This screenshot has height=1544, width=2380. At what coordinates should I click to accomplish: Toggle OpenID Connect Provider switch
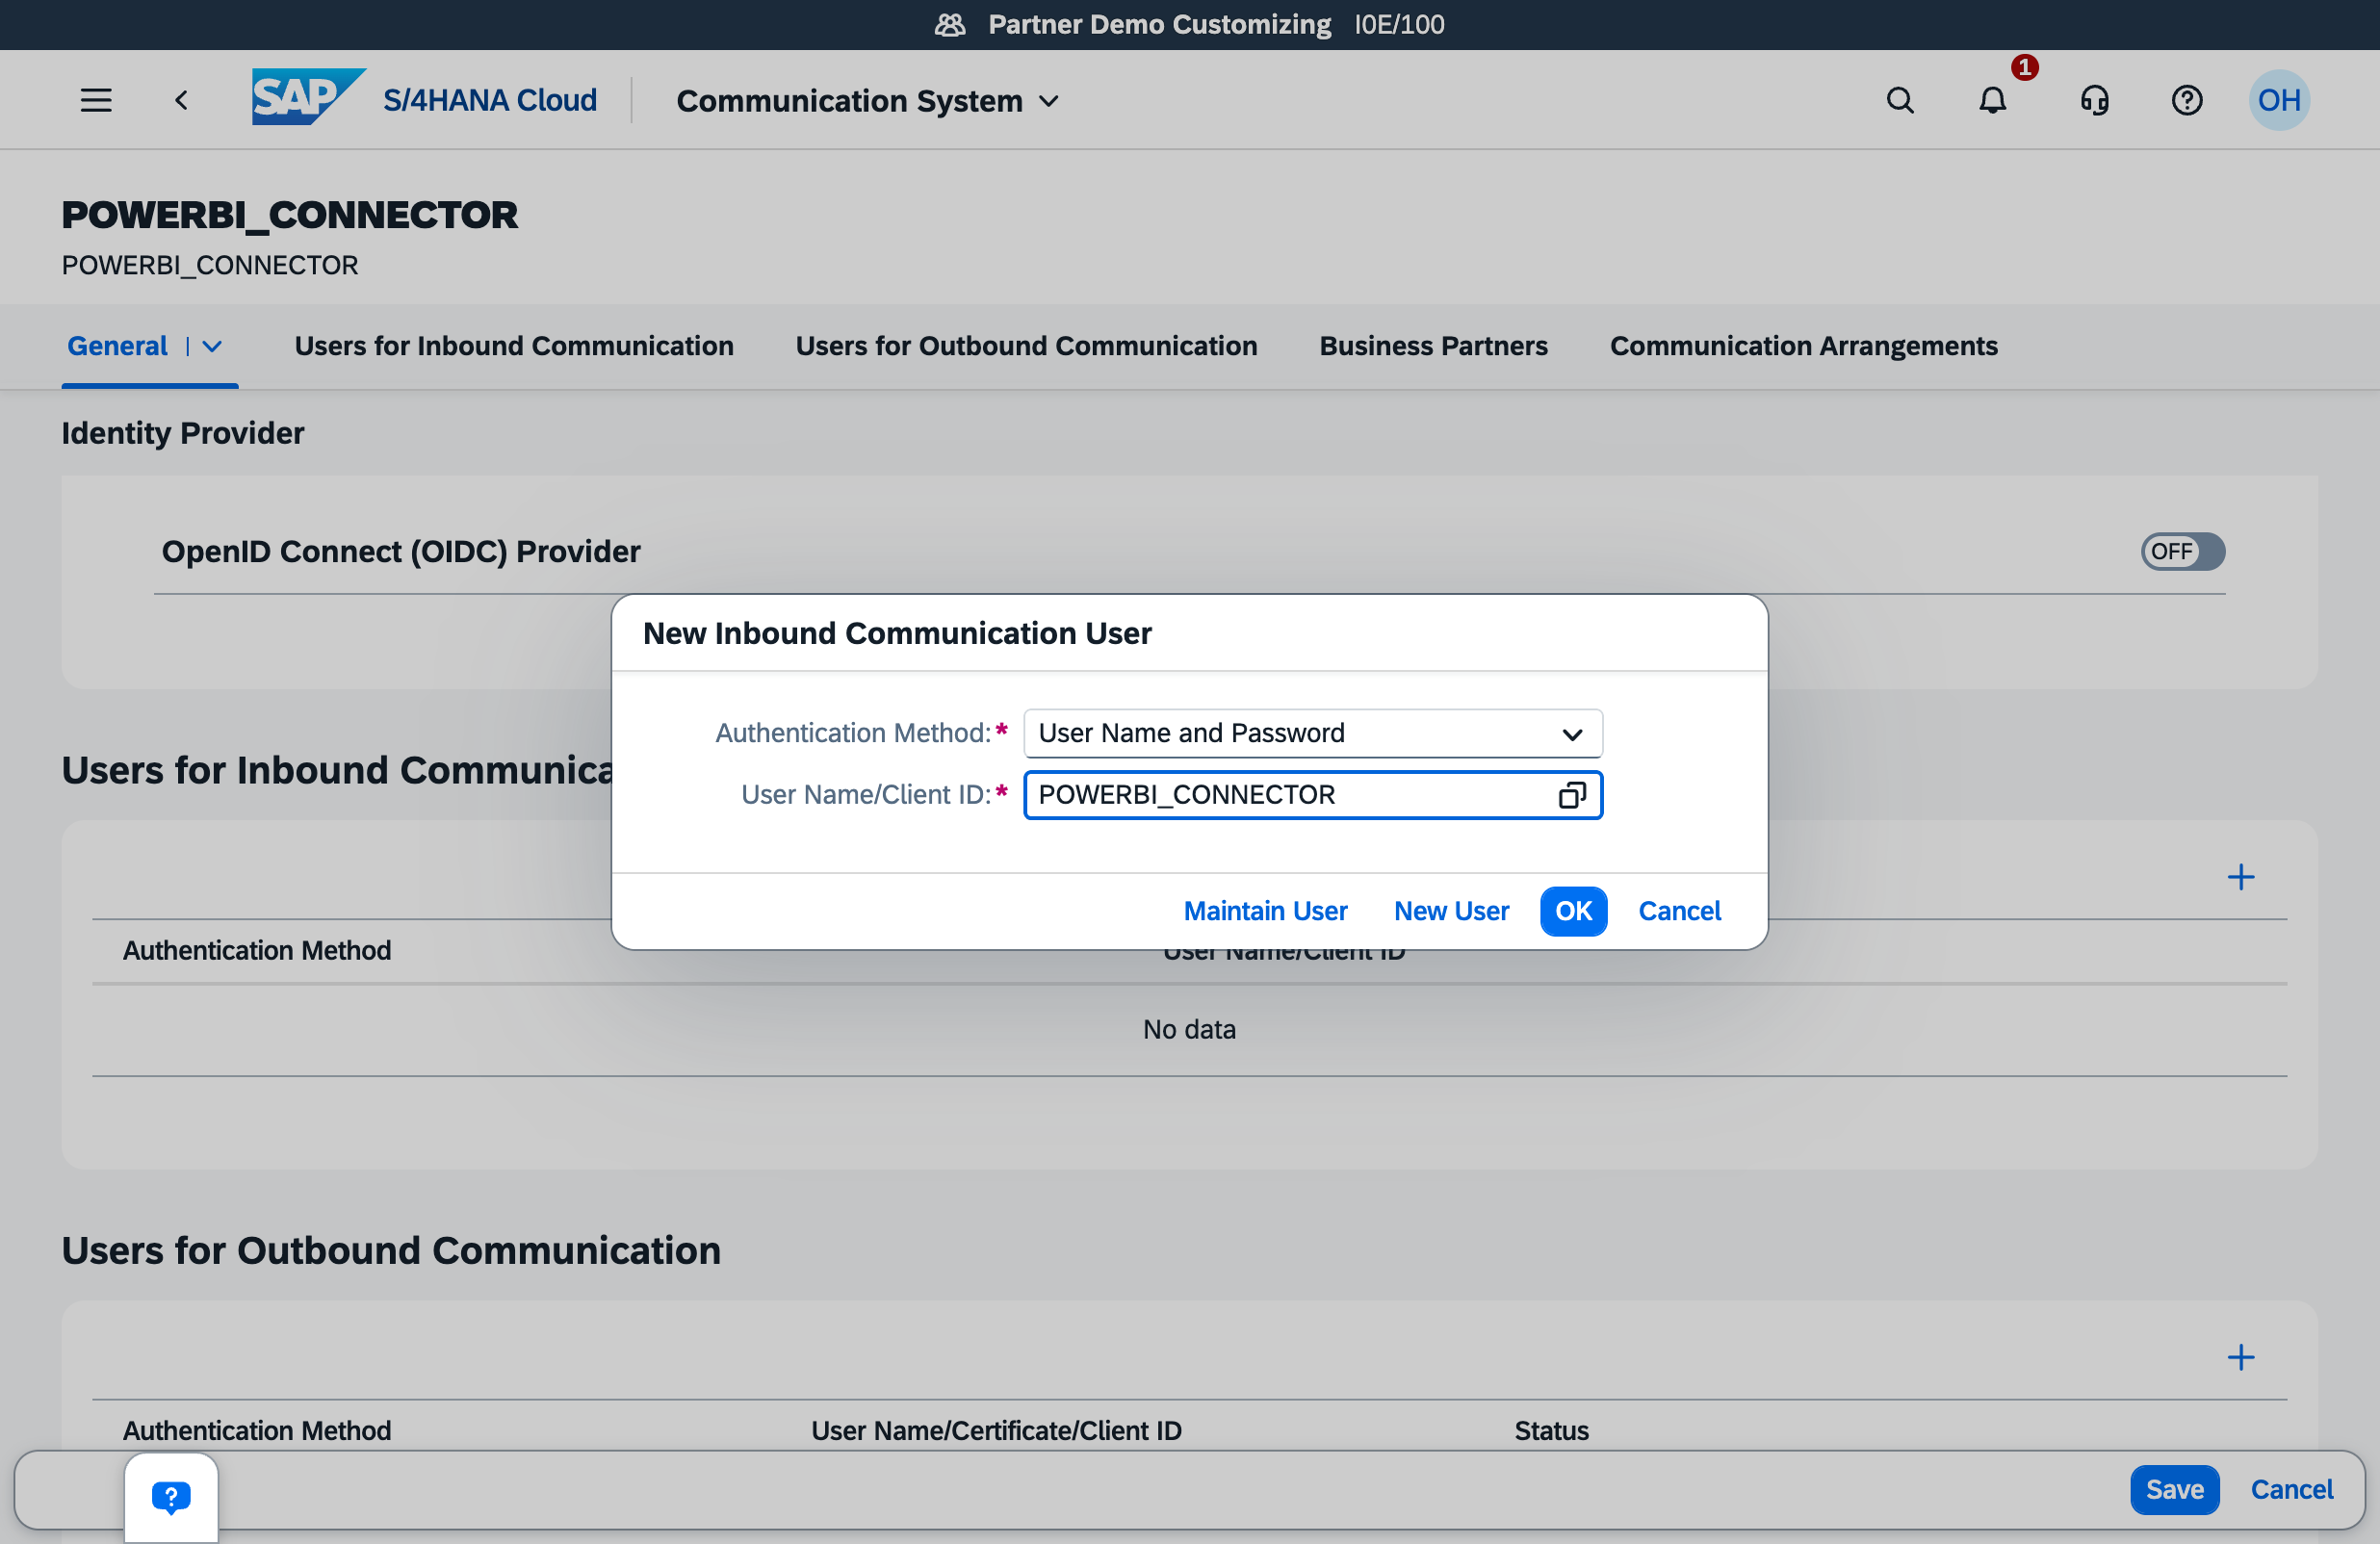click(x=2182, y=552)
